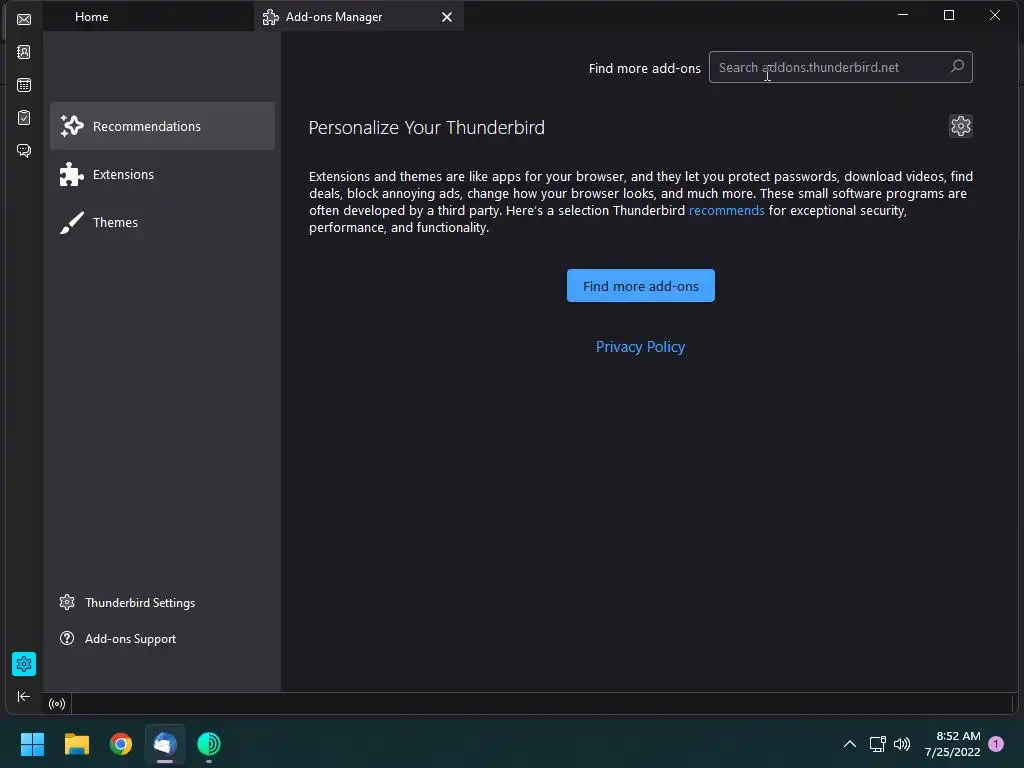This screenshot has height=768, width=1024.
Task: Focus the Search addons.thunderbird.net field
Action: [x=840, y=67]
